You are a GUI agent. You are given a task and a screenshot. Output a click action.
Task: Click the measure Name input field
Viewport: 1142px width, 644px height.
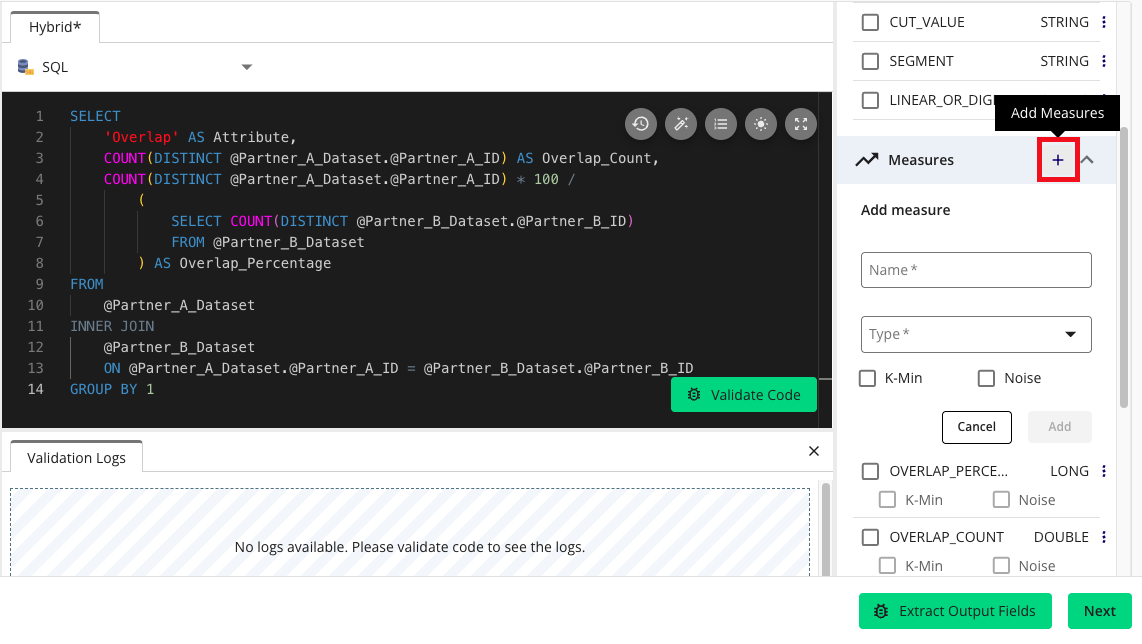975,270
